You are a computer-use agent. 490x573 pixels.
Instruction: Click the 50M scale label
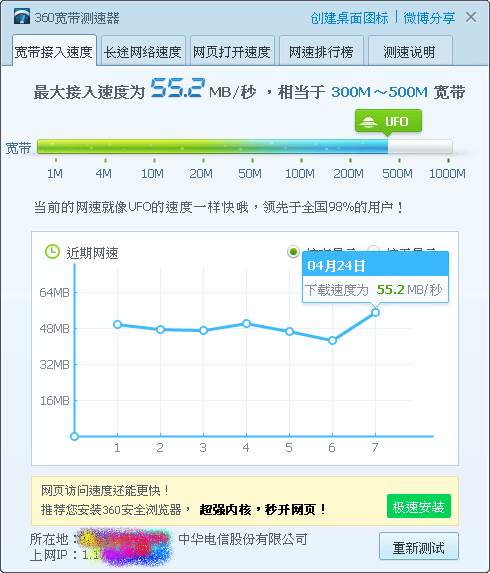pyautogui.click(x=250, y=173)
